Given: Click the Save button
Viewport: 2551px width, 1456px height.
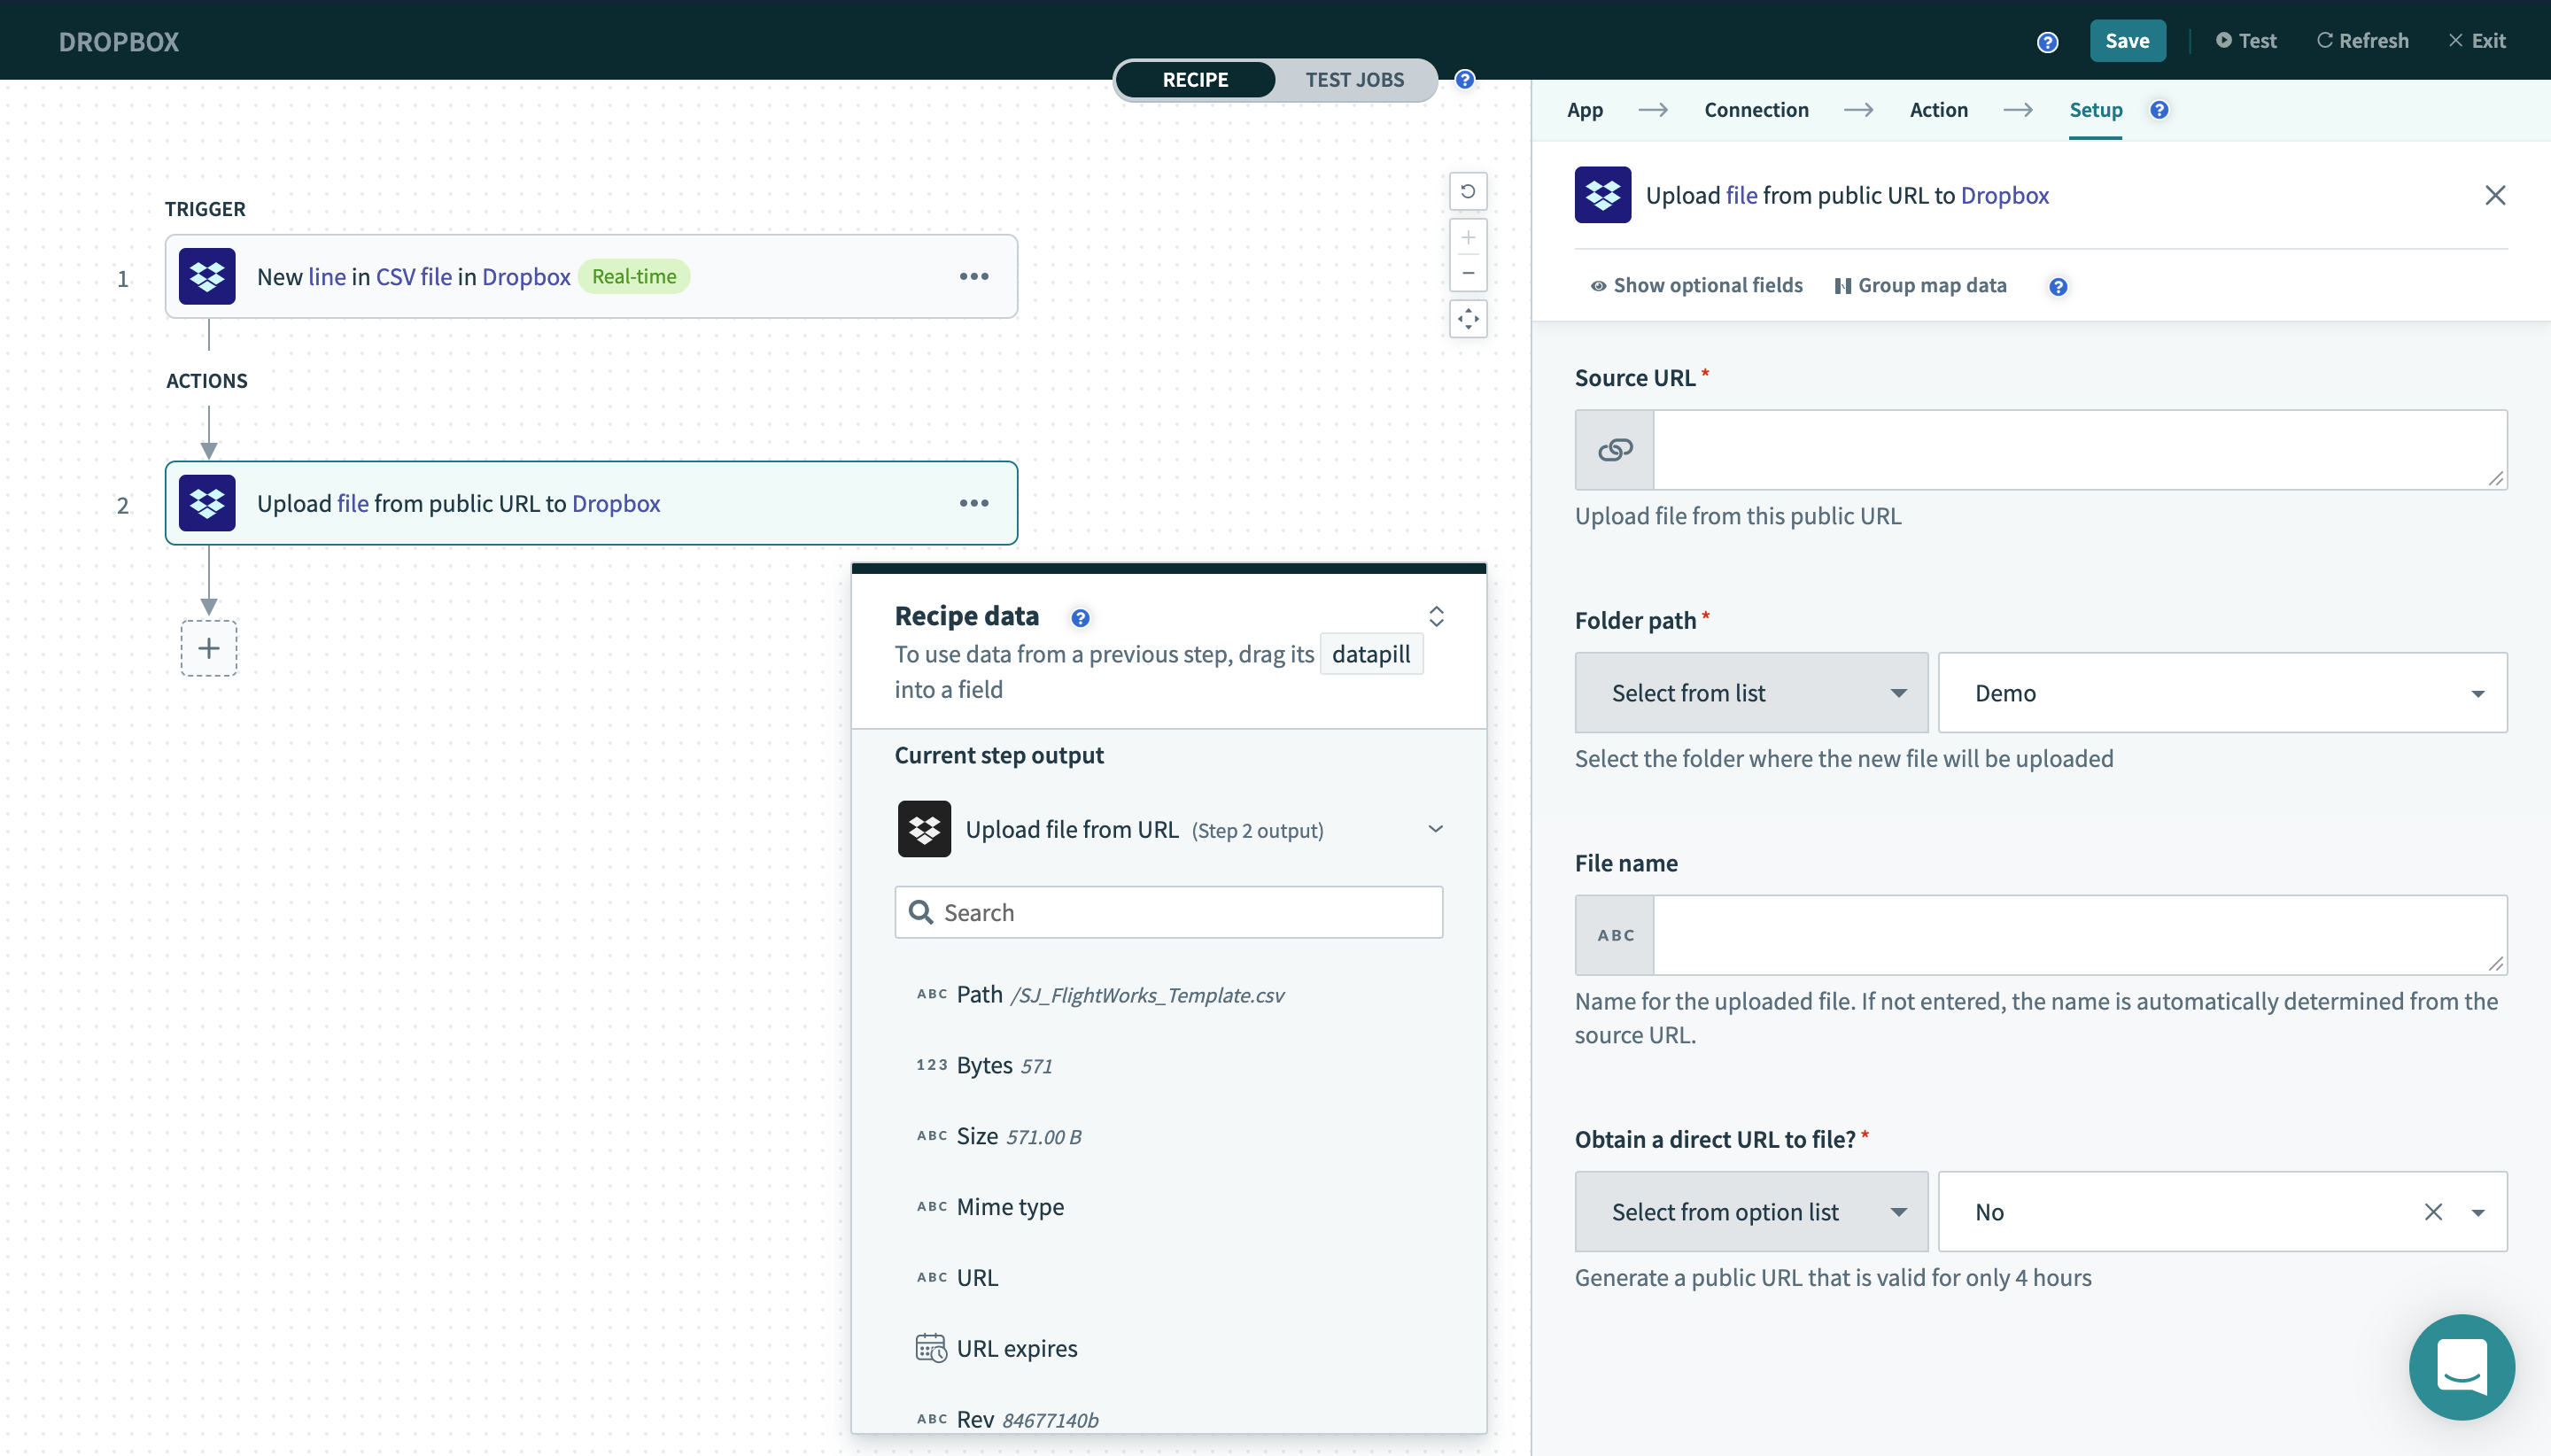Looking at the screenshot, I should pyautogui.click(x=2127, y=41).
